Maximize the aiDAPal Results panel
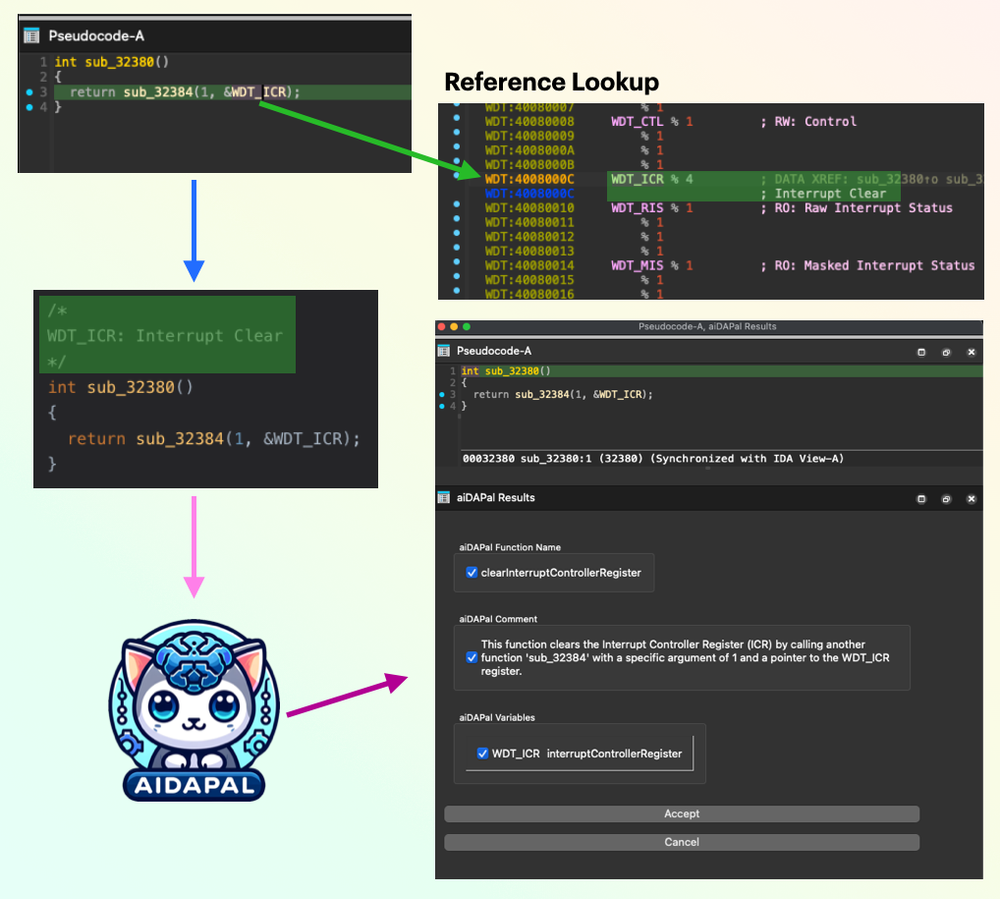This screenshot has width=1000, height=899. click(921, 499)
